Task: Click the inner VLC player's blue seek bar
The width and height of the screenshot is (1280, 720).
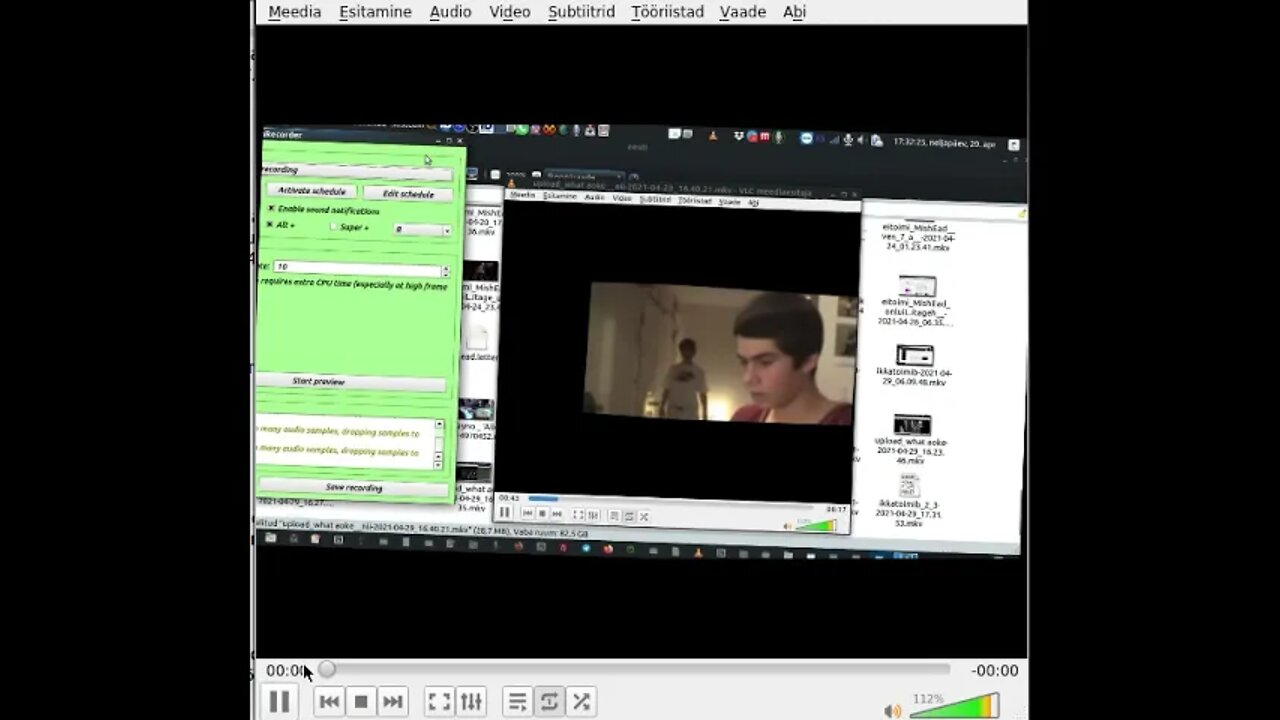Action: [543, 498]
